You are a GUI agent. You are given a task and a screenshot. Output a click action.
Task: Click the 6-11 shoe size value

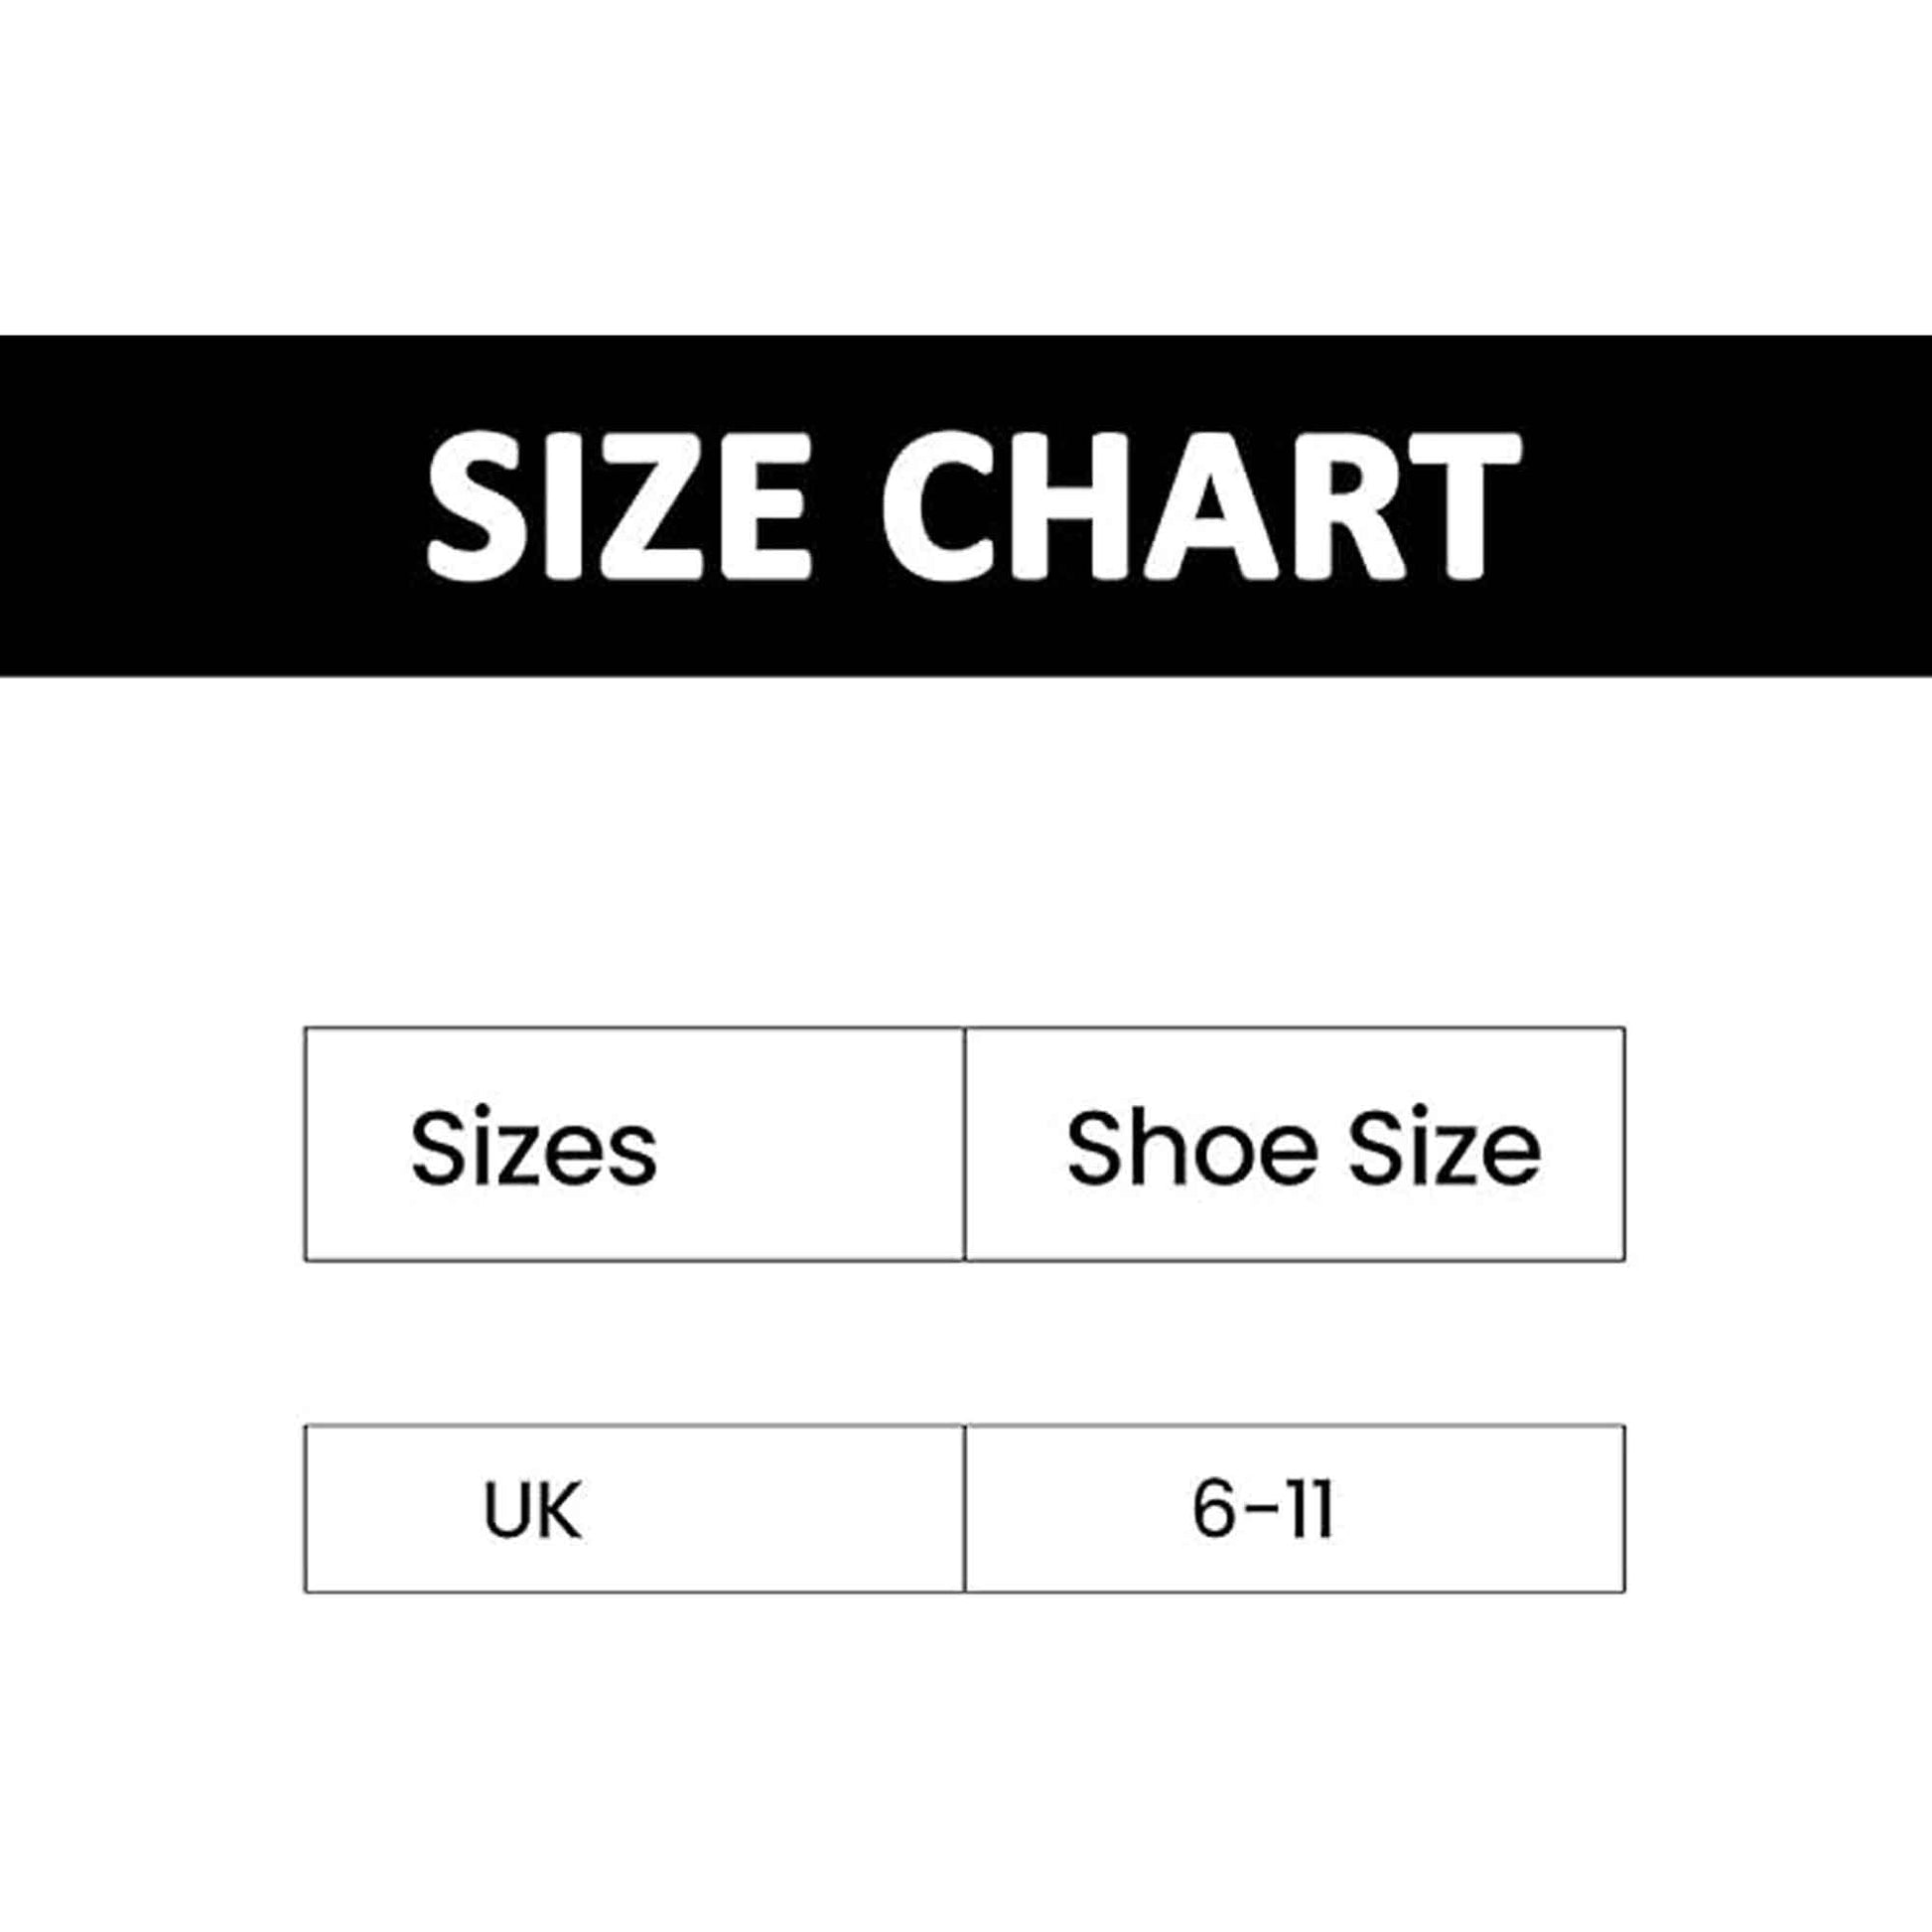point(1263,1511)
